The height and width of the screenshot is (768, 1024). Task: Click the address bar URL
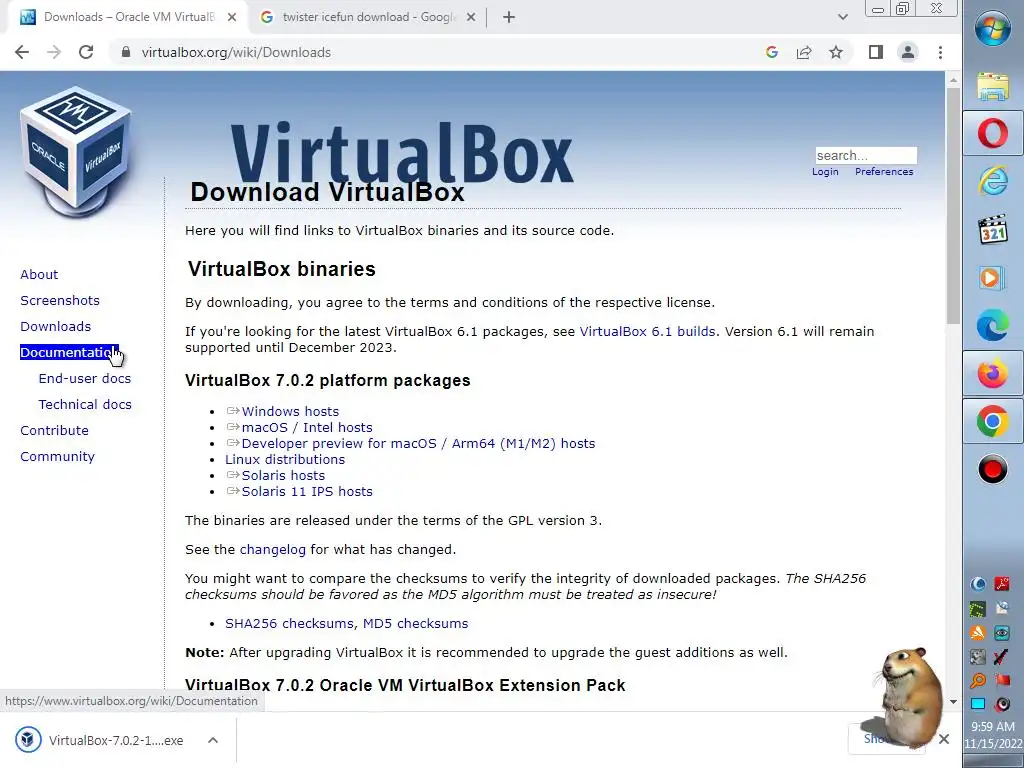(x=236, y=52)
